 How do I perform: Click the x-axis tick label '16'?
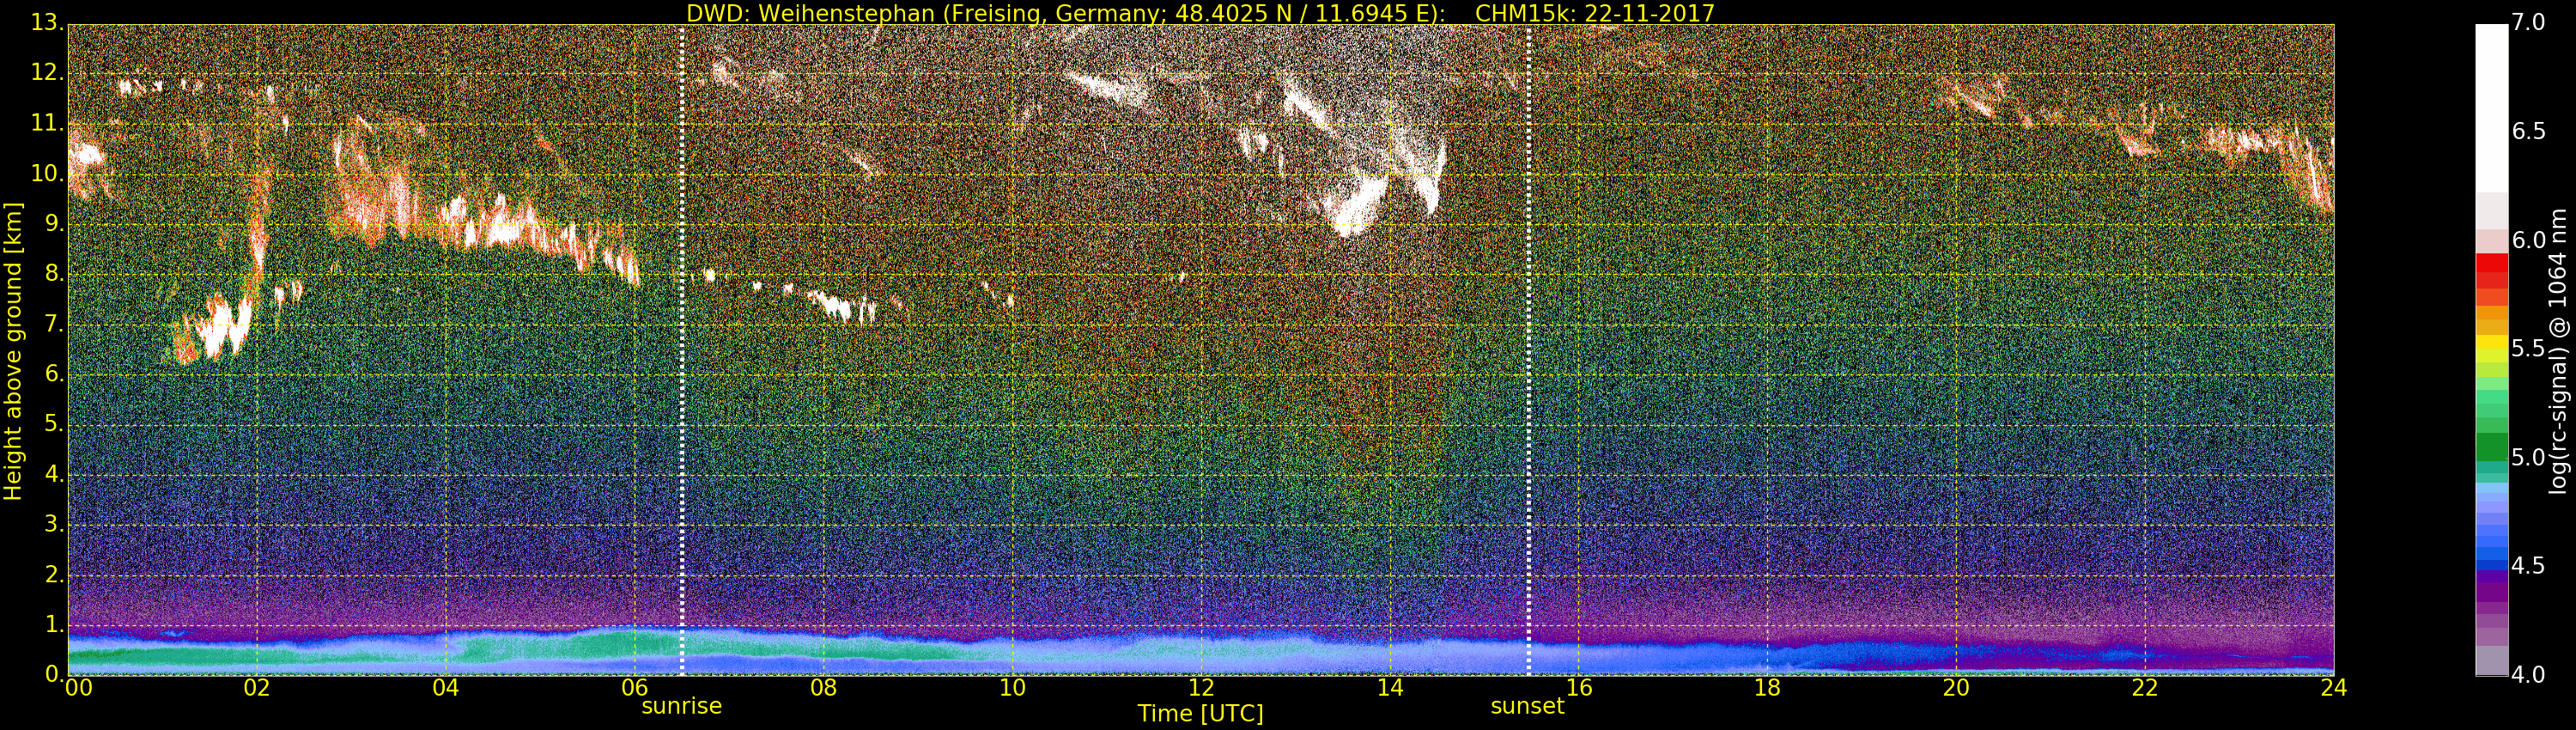coord(1579,687)
